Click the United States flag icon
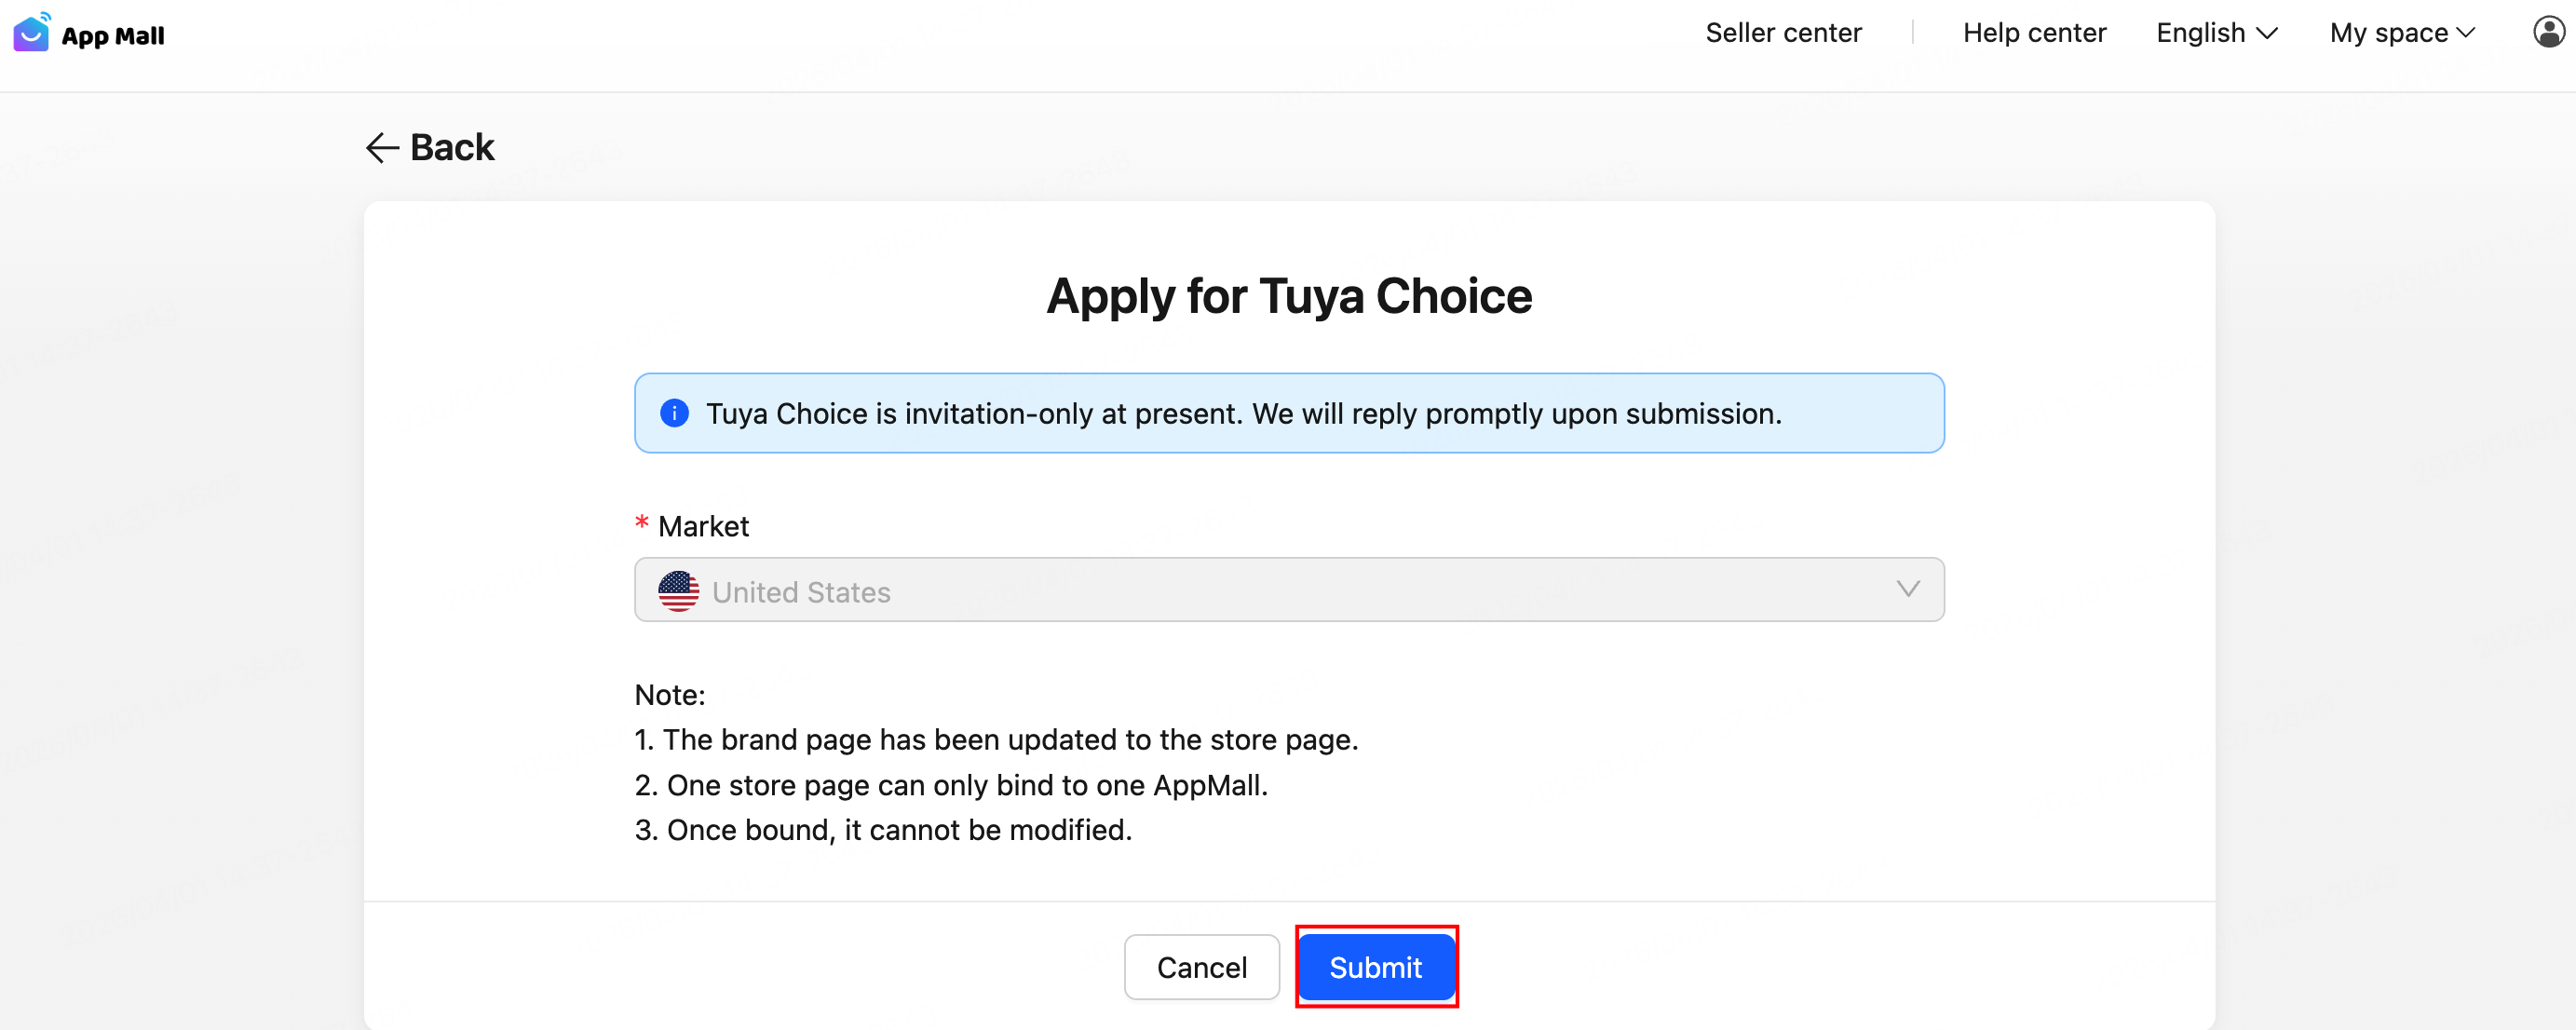Image resolution: width=2576 pixels, height=1030 pixels. (x=679, y=590)
